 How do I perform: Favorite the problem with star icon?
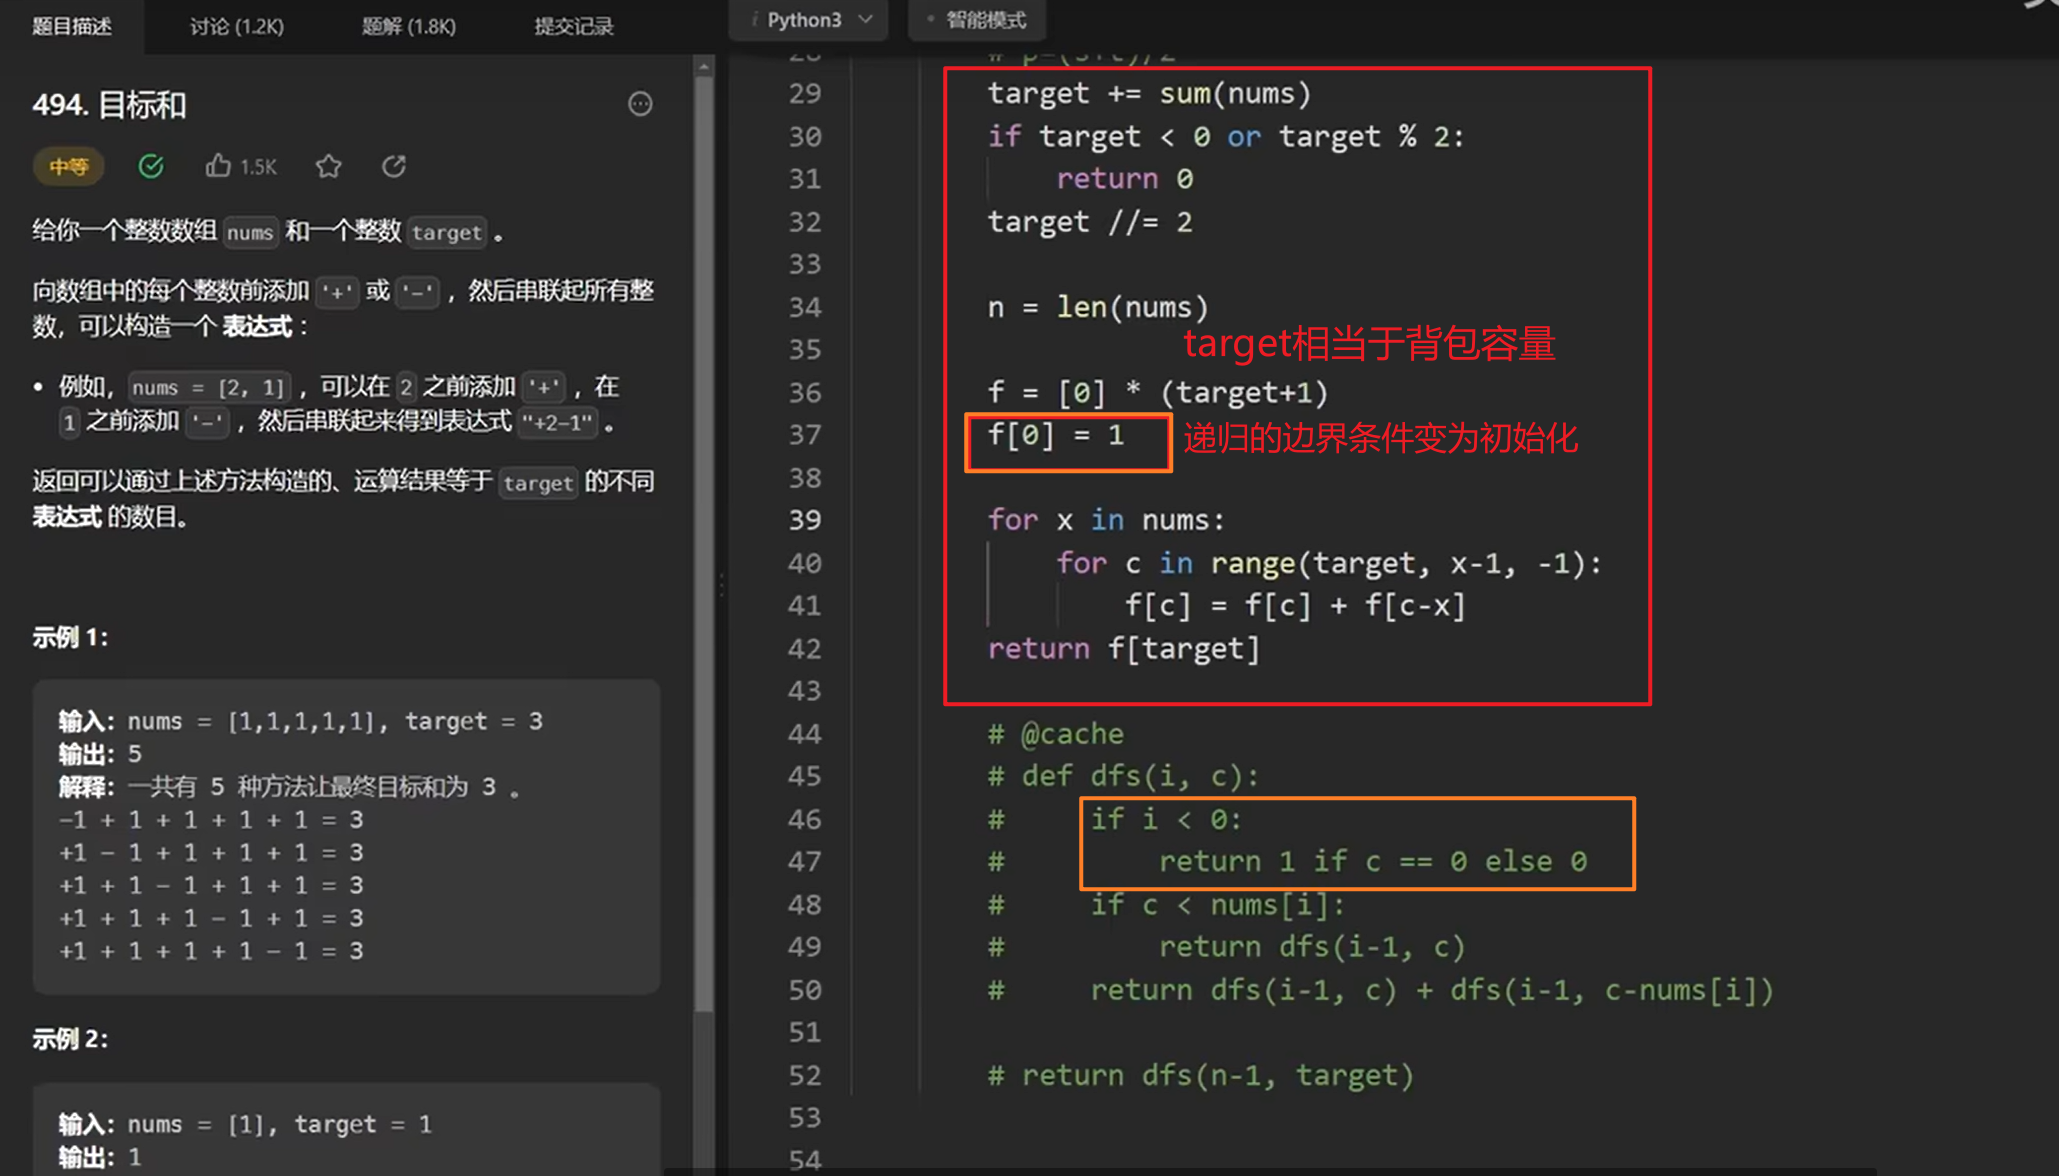click(x=328, y=166)
